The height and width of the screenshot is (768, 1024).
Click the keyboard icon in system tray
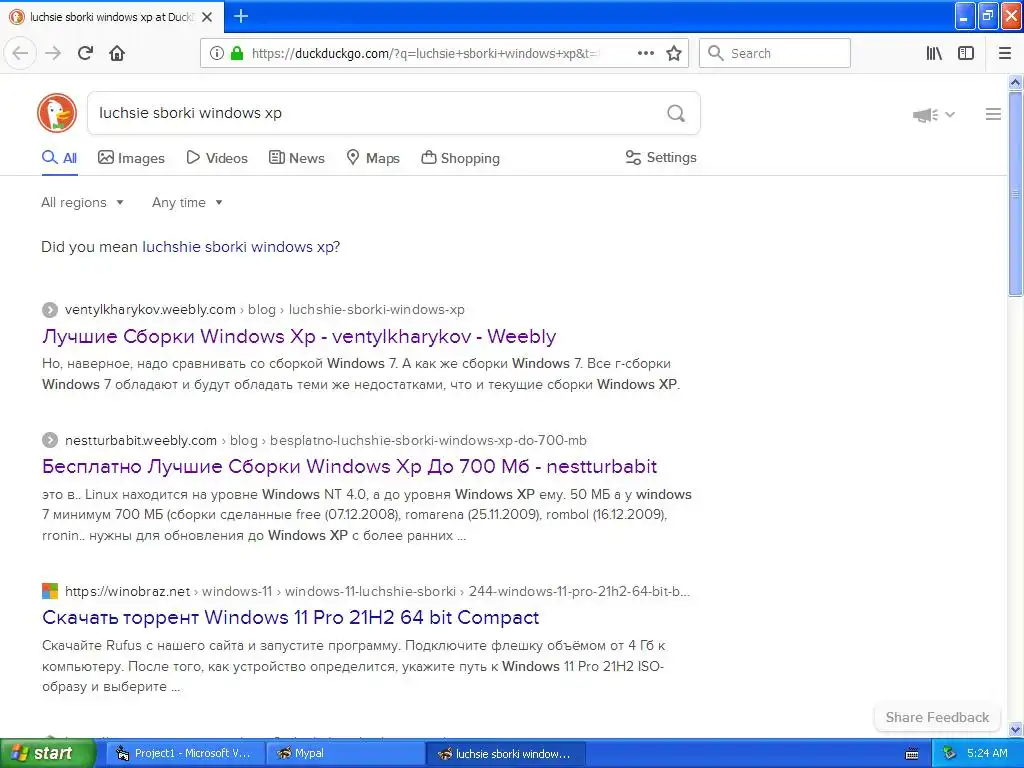coord(912,754)
